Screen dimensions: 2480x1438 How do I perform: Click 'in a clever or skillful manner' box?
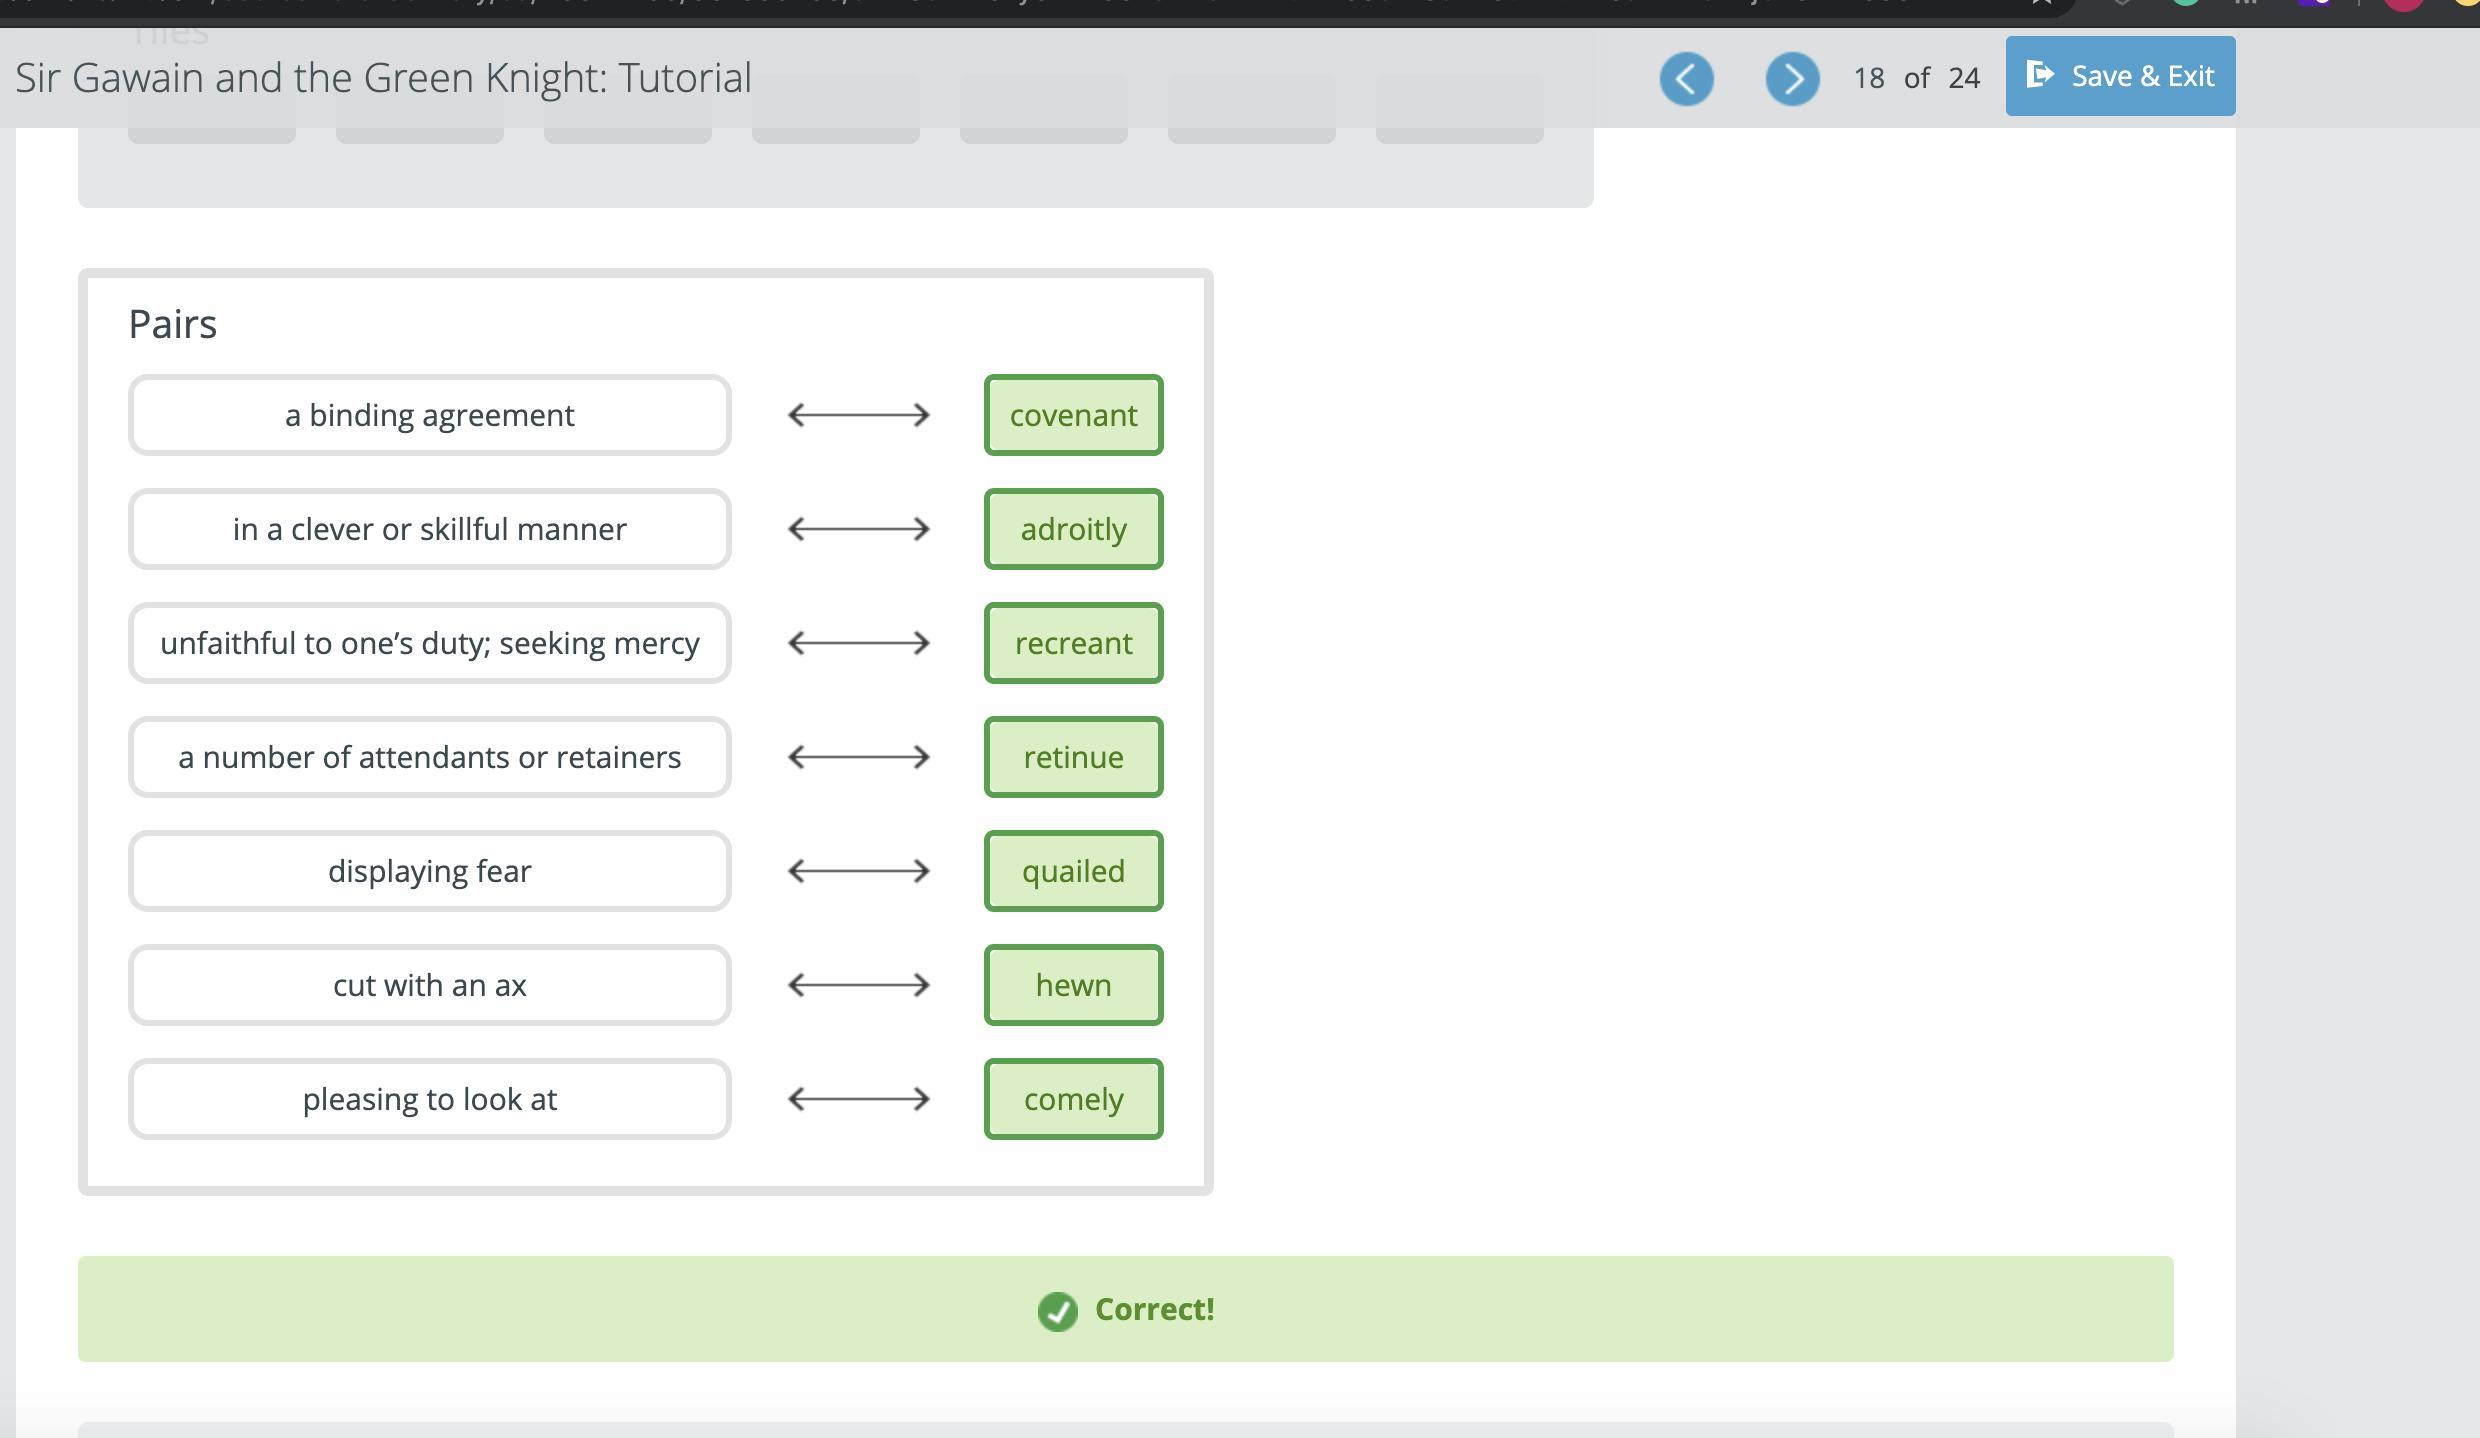click(x=429, y=529)
